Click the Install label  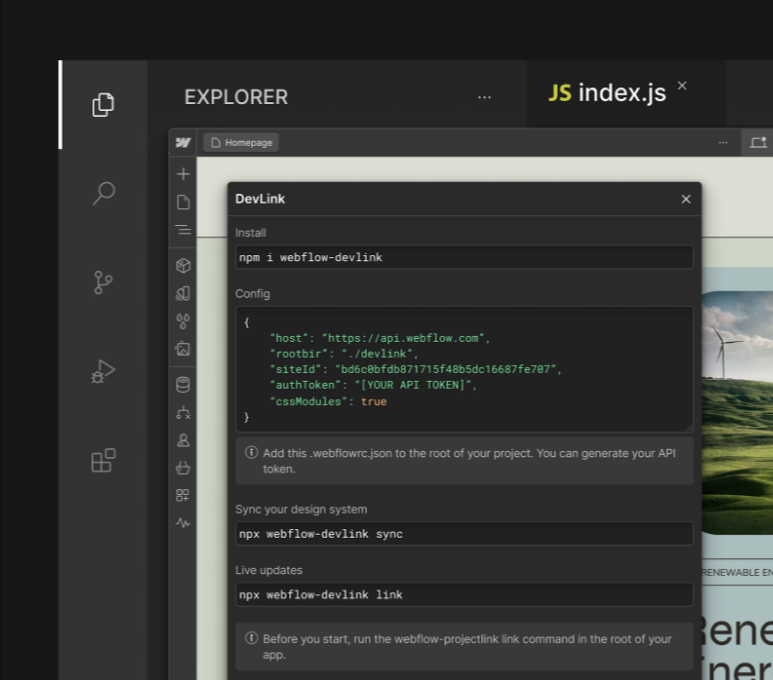[x=250, y=233]
